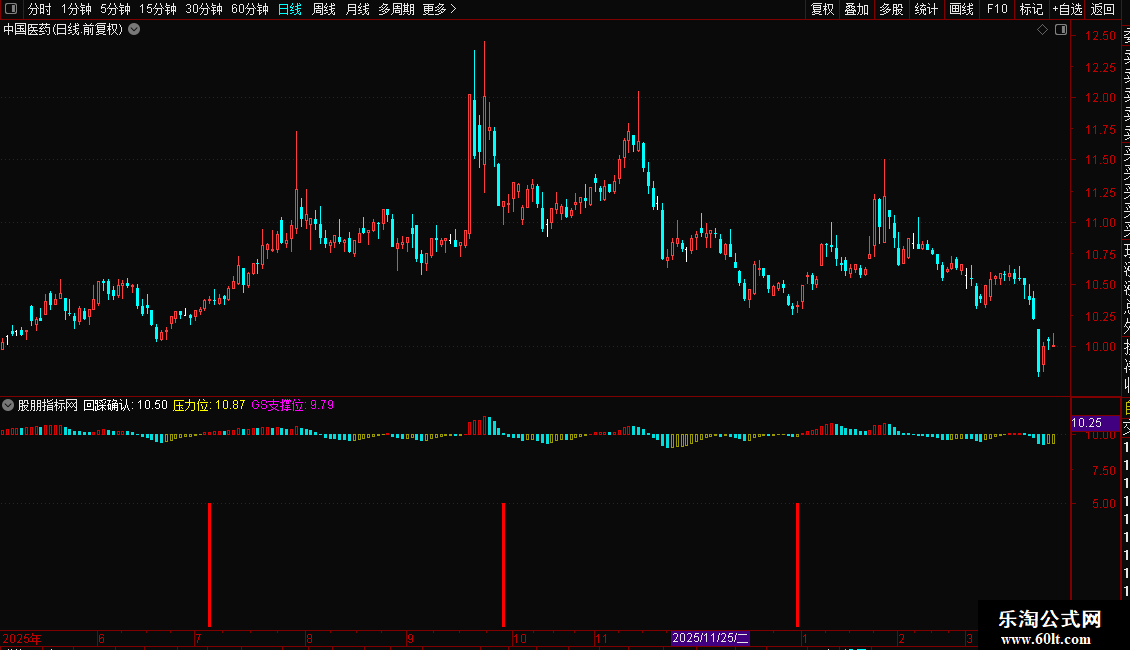Click the 中国医药(日线.前复权) stock title
This screenshot has width=1130, height=650.
(63, 30)
